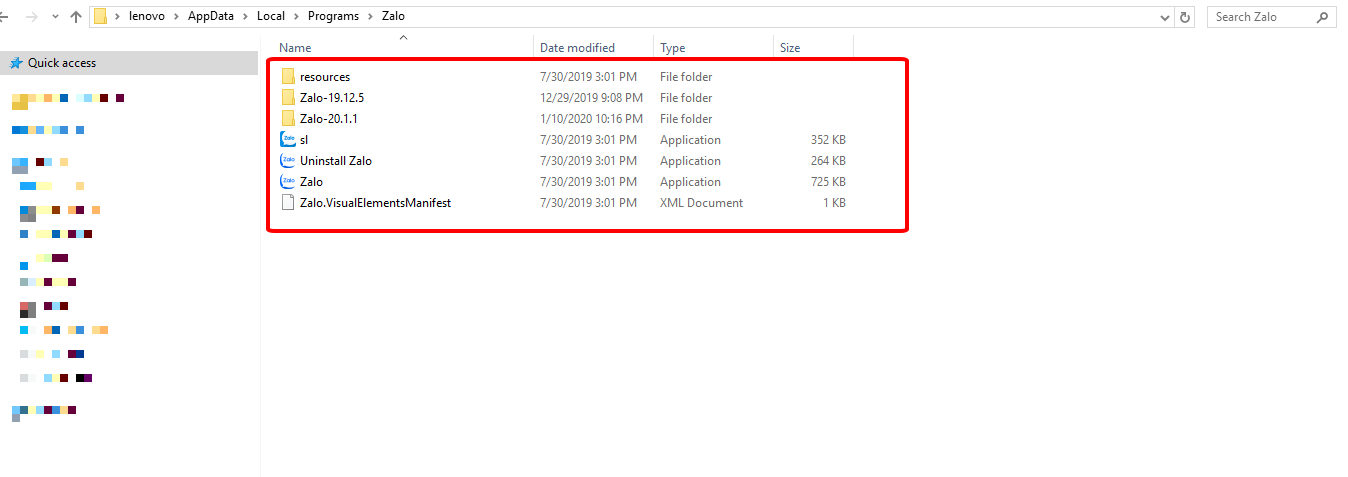The width and height of the screenshot is (1348, 477).
Task: Click the 1 KB size cell
Action: [834, 203]
